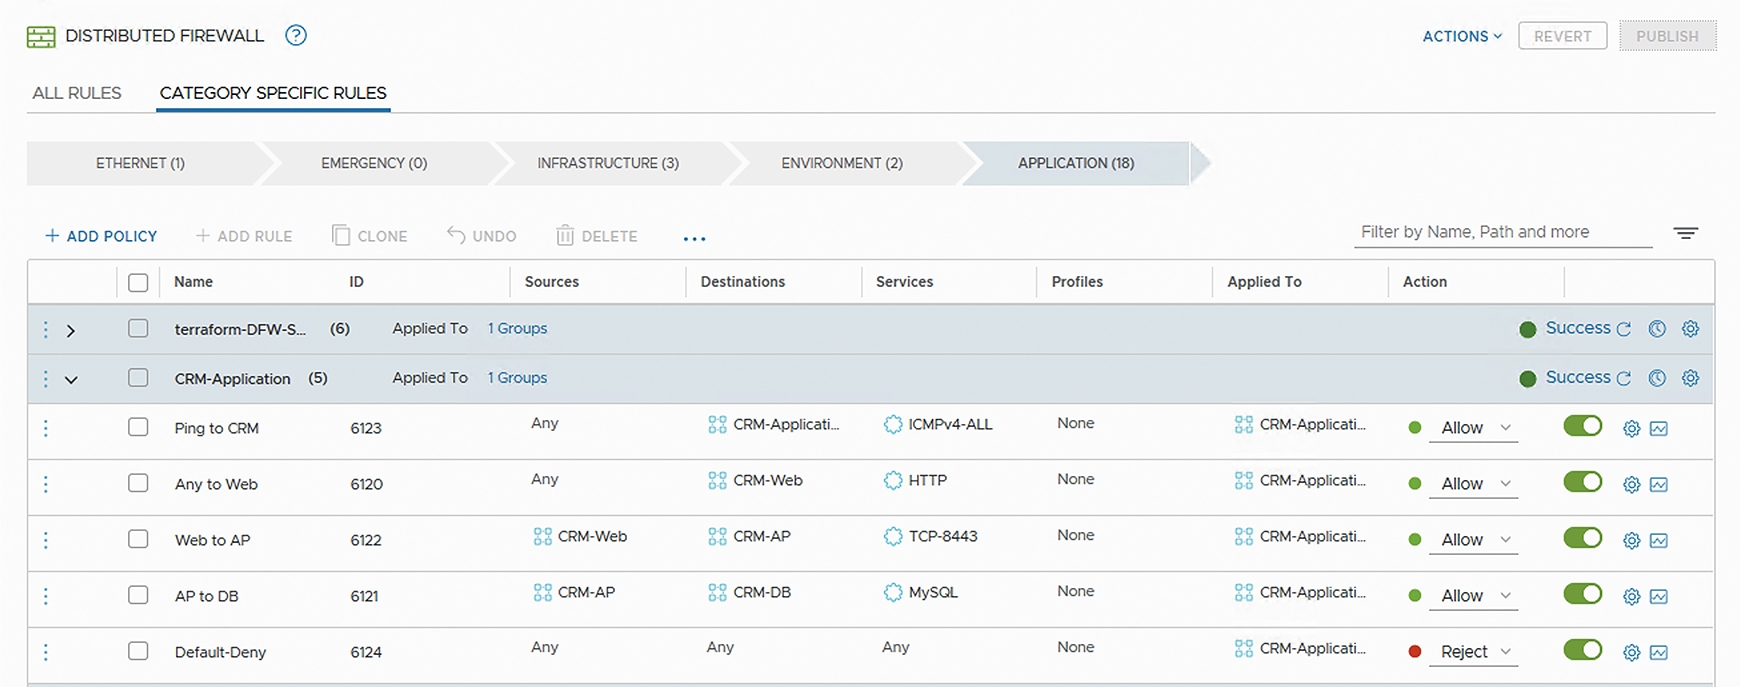Switch to the All Rules tab
This screenshot has height=687, width=1740.
[x=77, y=93]
